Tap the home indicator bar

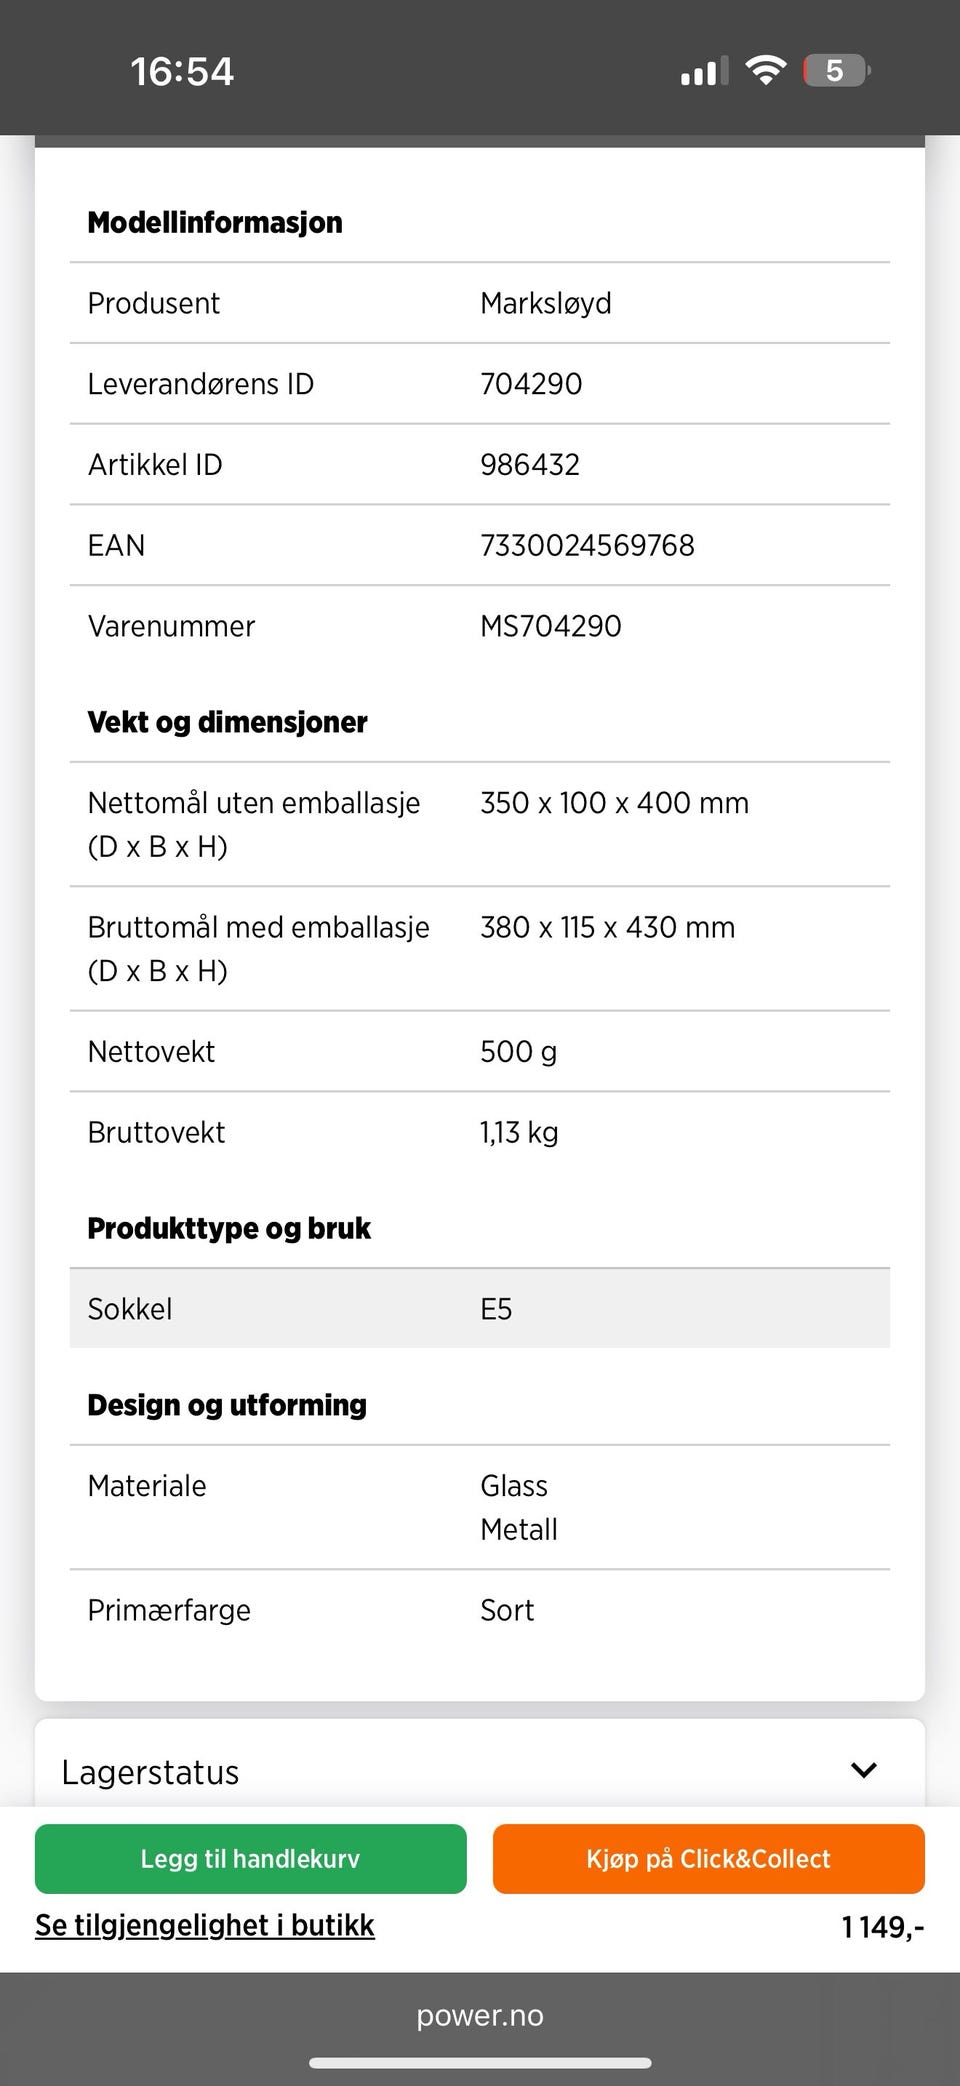click(480, 2062)
